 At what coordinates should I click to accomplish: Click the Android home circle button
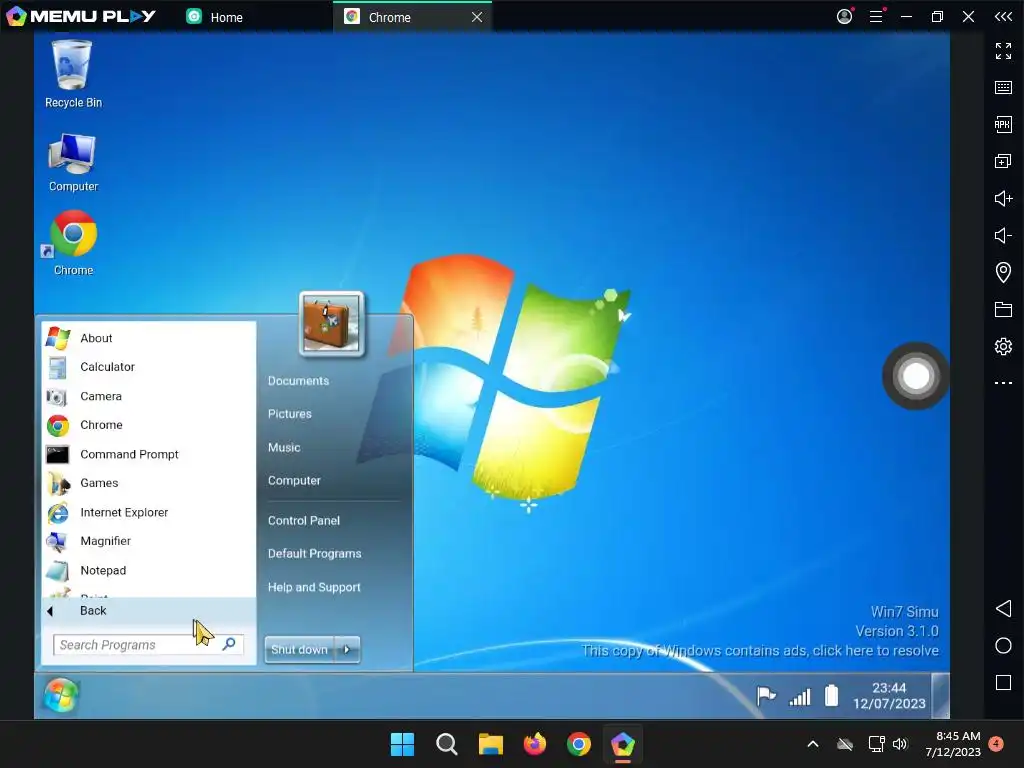point(1003,646)
